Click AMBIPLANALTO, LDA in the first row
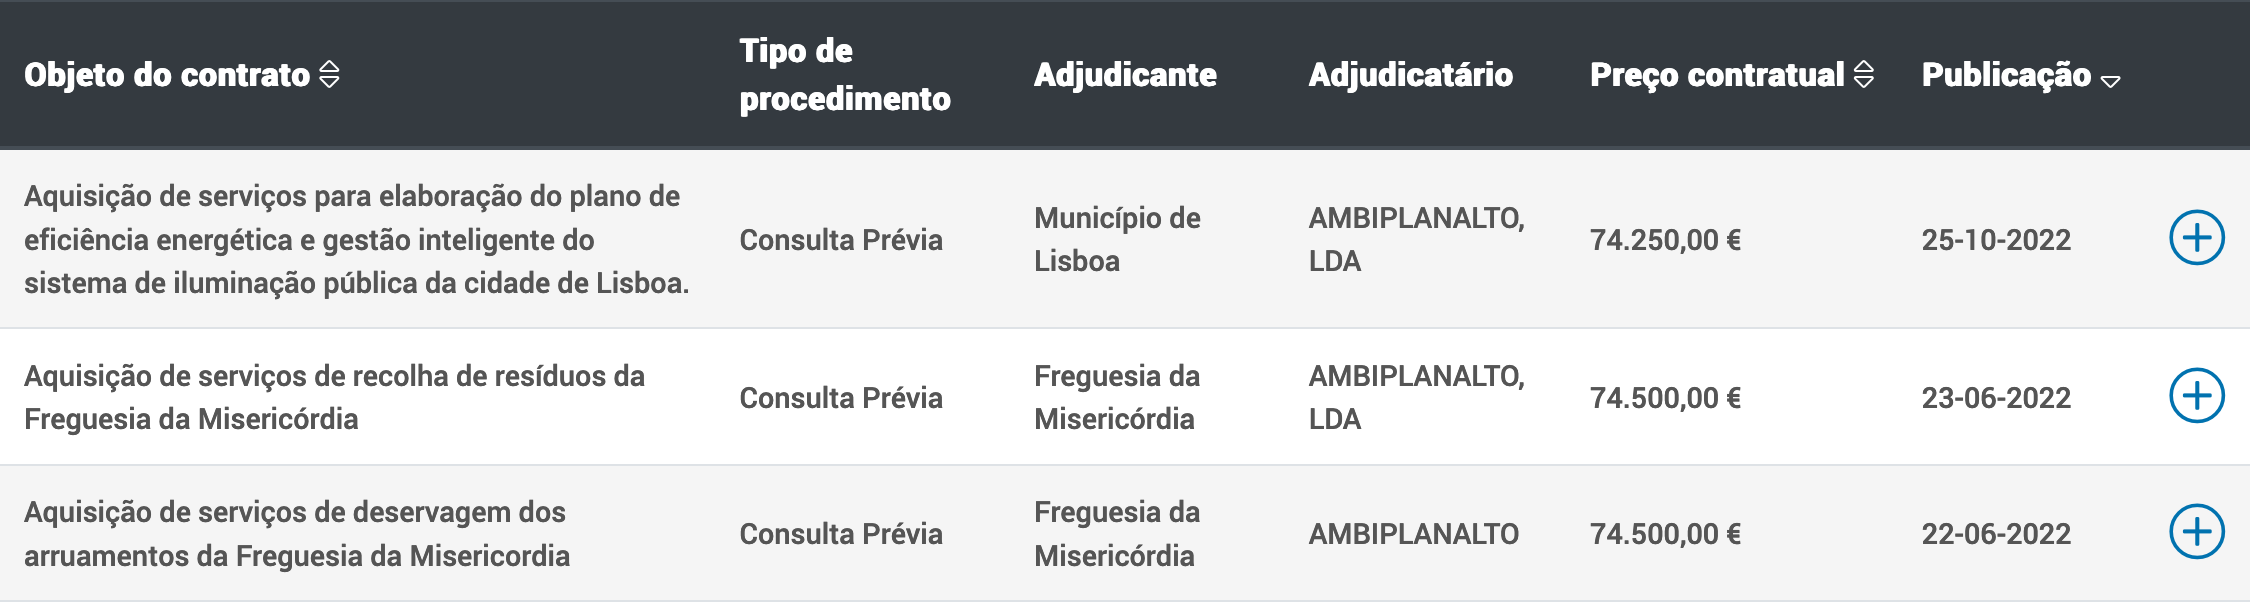 pyautogui.click(x=1416, y=239)
